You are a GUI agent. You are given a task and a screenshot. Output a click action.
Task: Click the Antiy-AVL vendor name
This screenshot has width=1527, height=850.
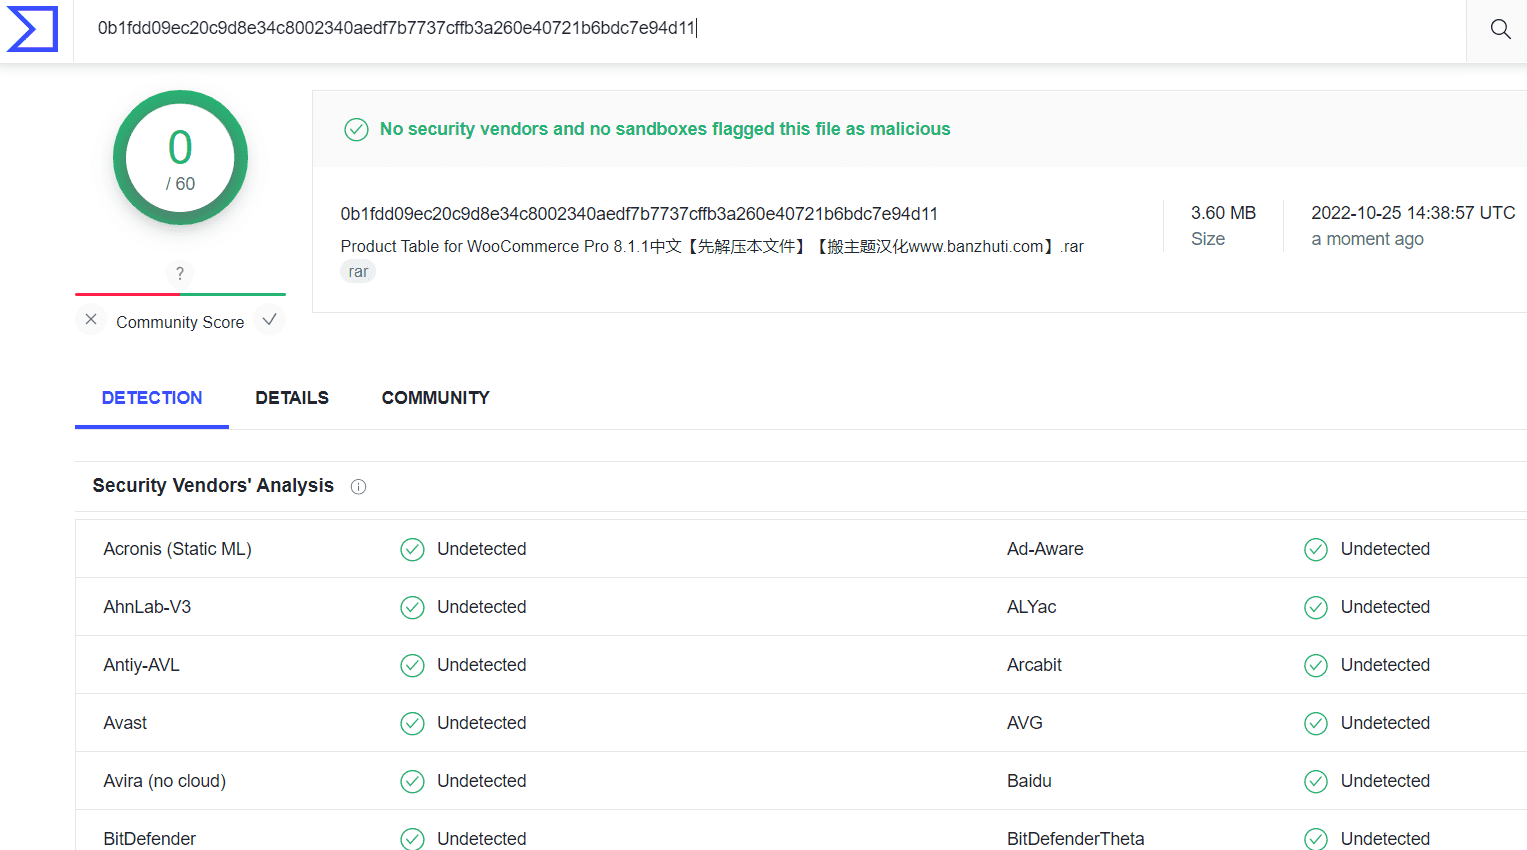pos(141,665)
